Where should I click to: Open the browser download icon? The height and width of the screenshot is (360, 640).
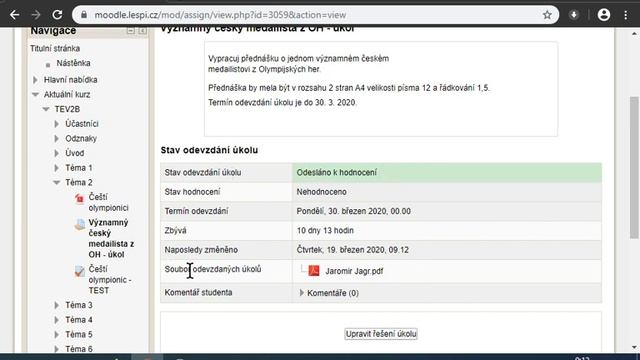pyautogui.click(x=573, y=15)
